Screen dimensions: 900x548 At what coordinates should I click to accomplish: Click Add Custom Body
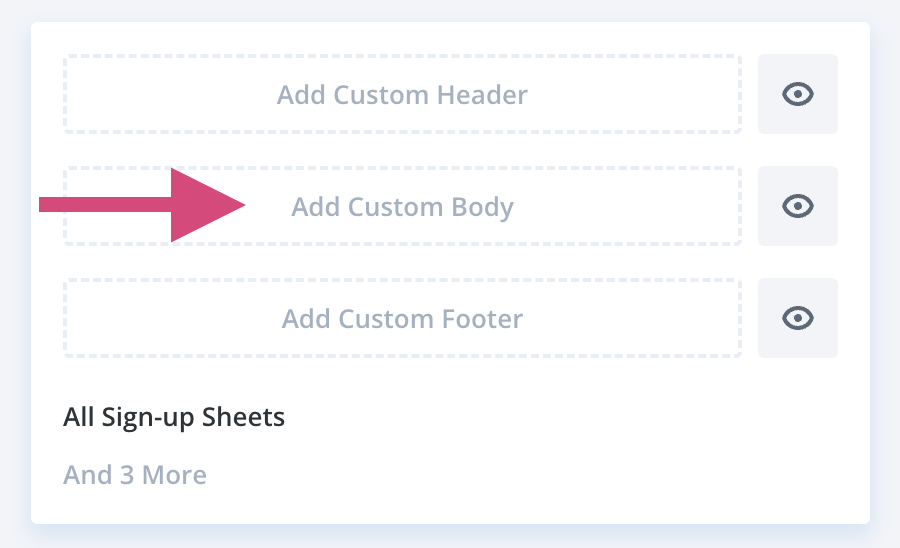402,206
